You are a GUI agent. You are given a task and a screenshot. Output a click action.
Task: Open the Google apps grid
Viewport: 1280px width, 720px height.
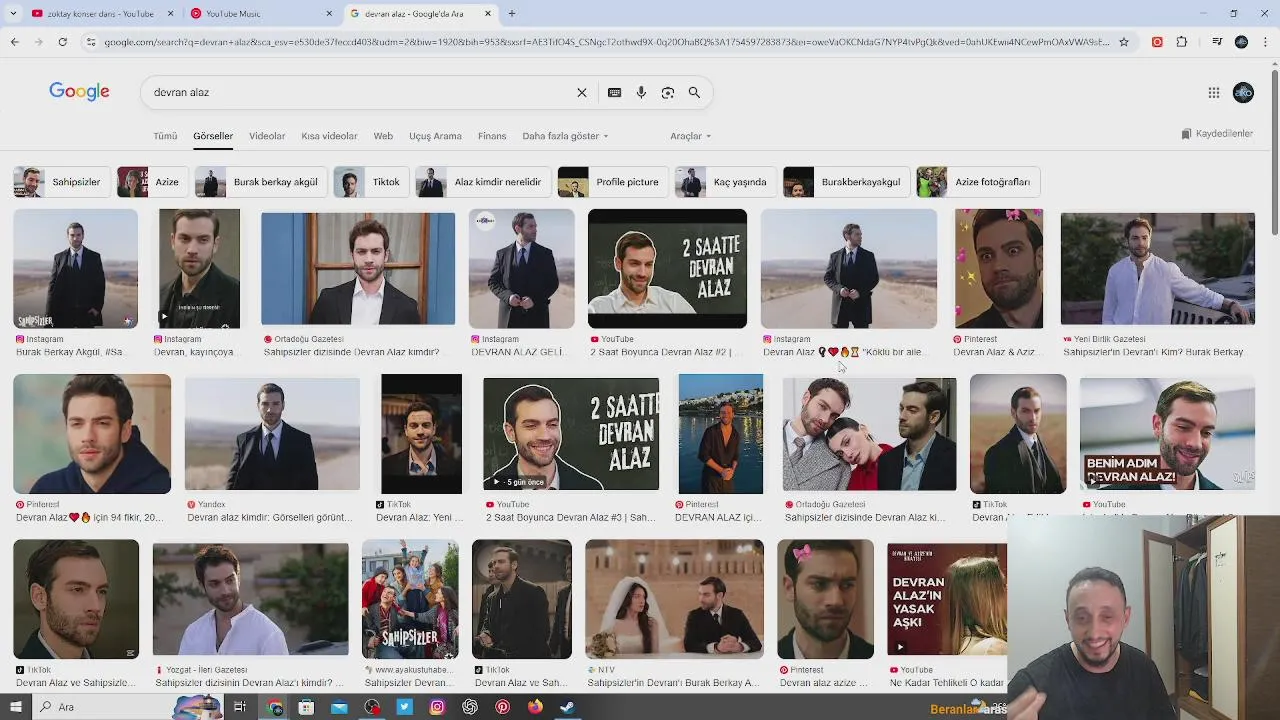1214,92
